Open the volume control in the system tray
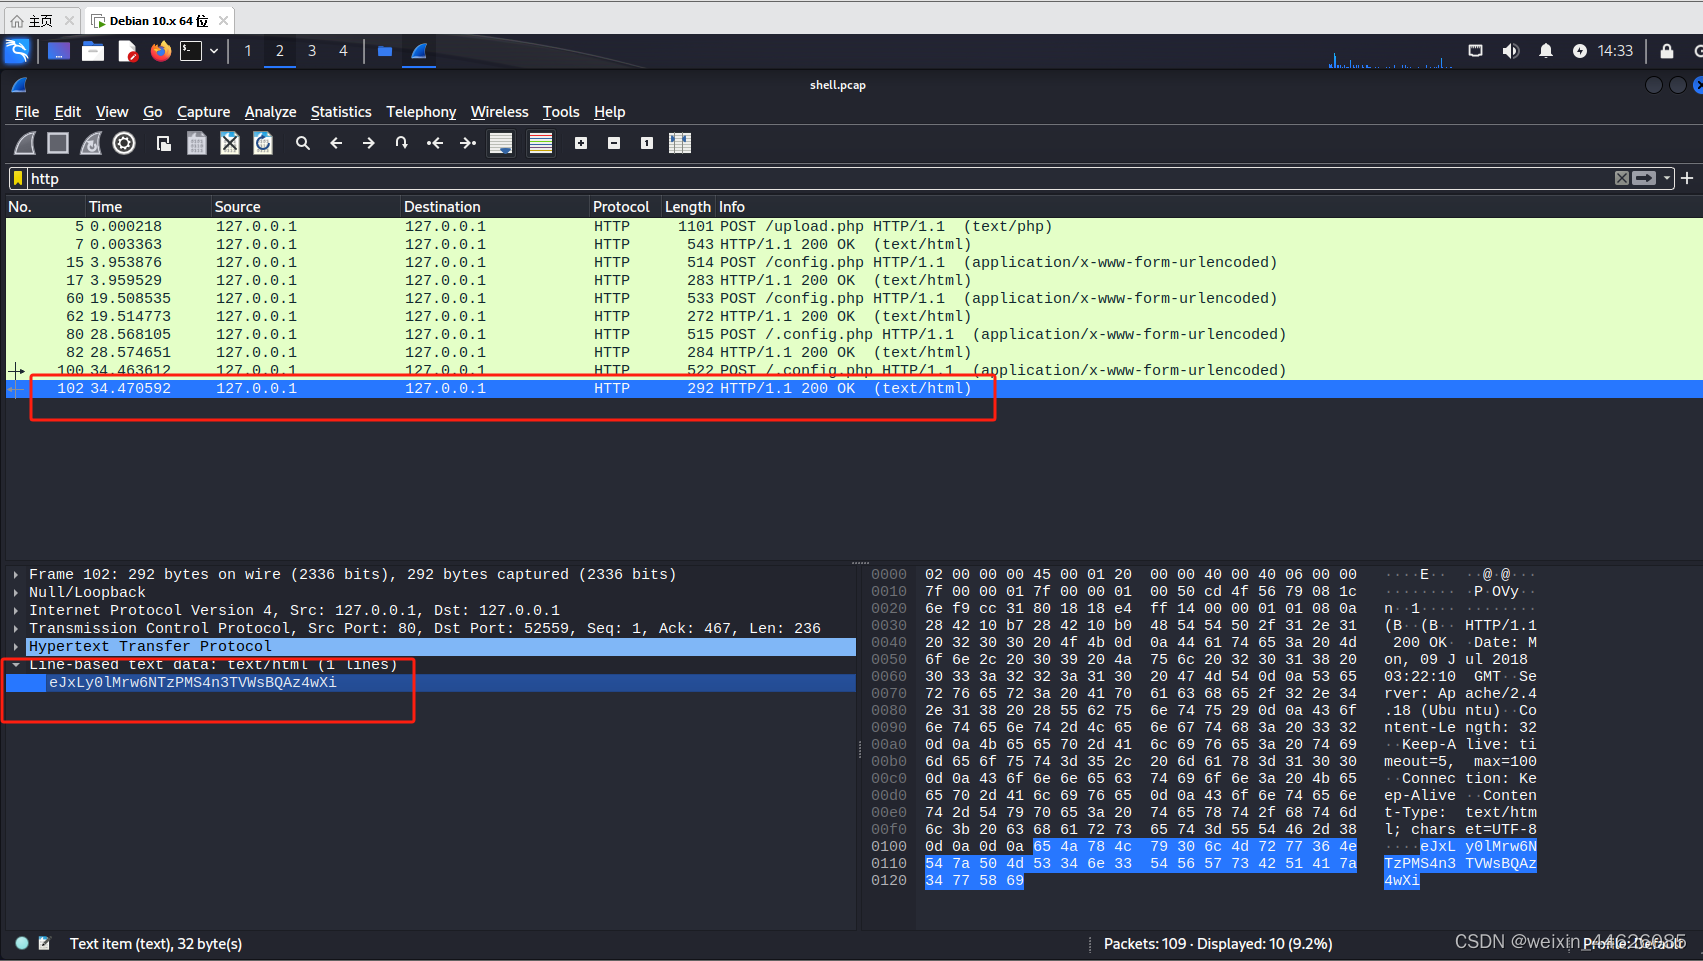Viewport: 1703px width, 961px height. tap(1511, 50)
